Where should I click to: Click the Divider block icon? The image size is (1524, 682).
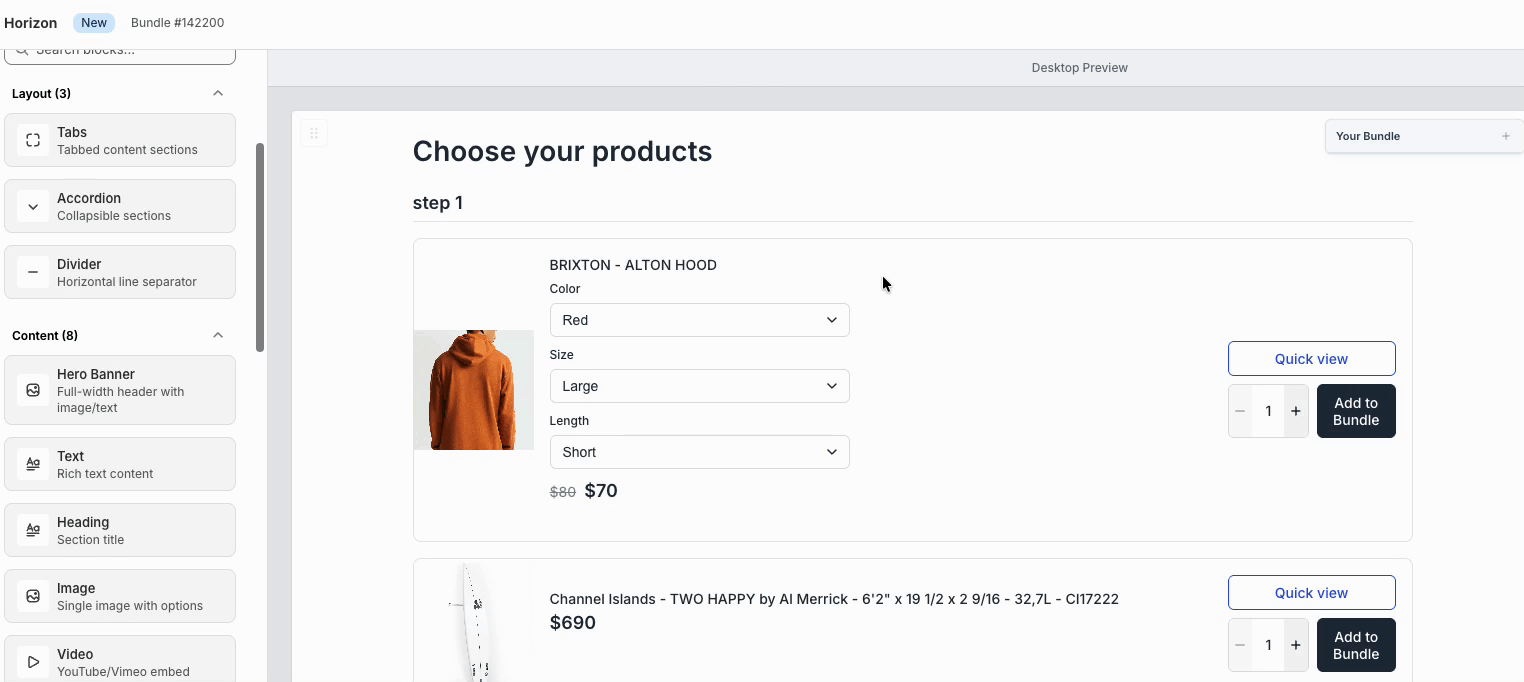[x=33, y=272]
